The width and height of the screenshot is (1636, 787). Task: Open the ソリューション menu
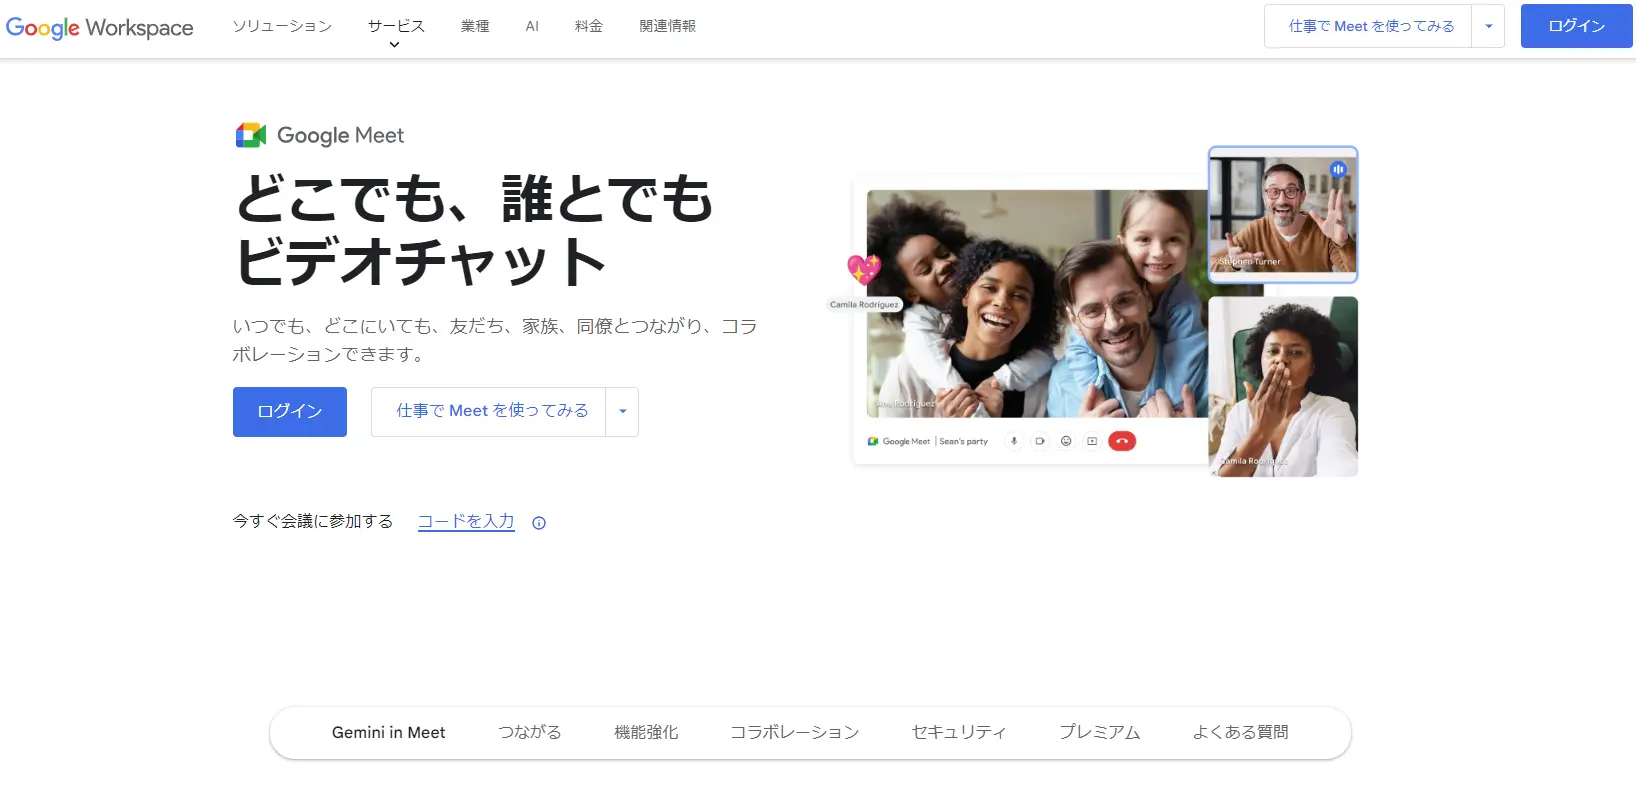(x=282, y=26)
